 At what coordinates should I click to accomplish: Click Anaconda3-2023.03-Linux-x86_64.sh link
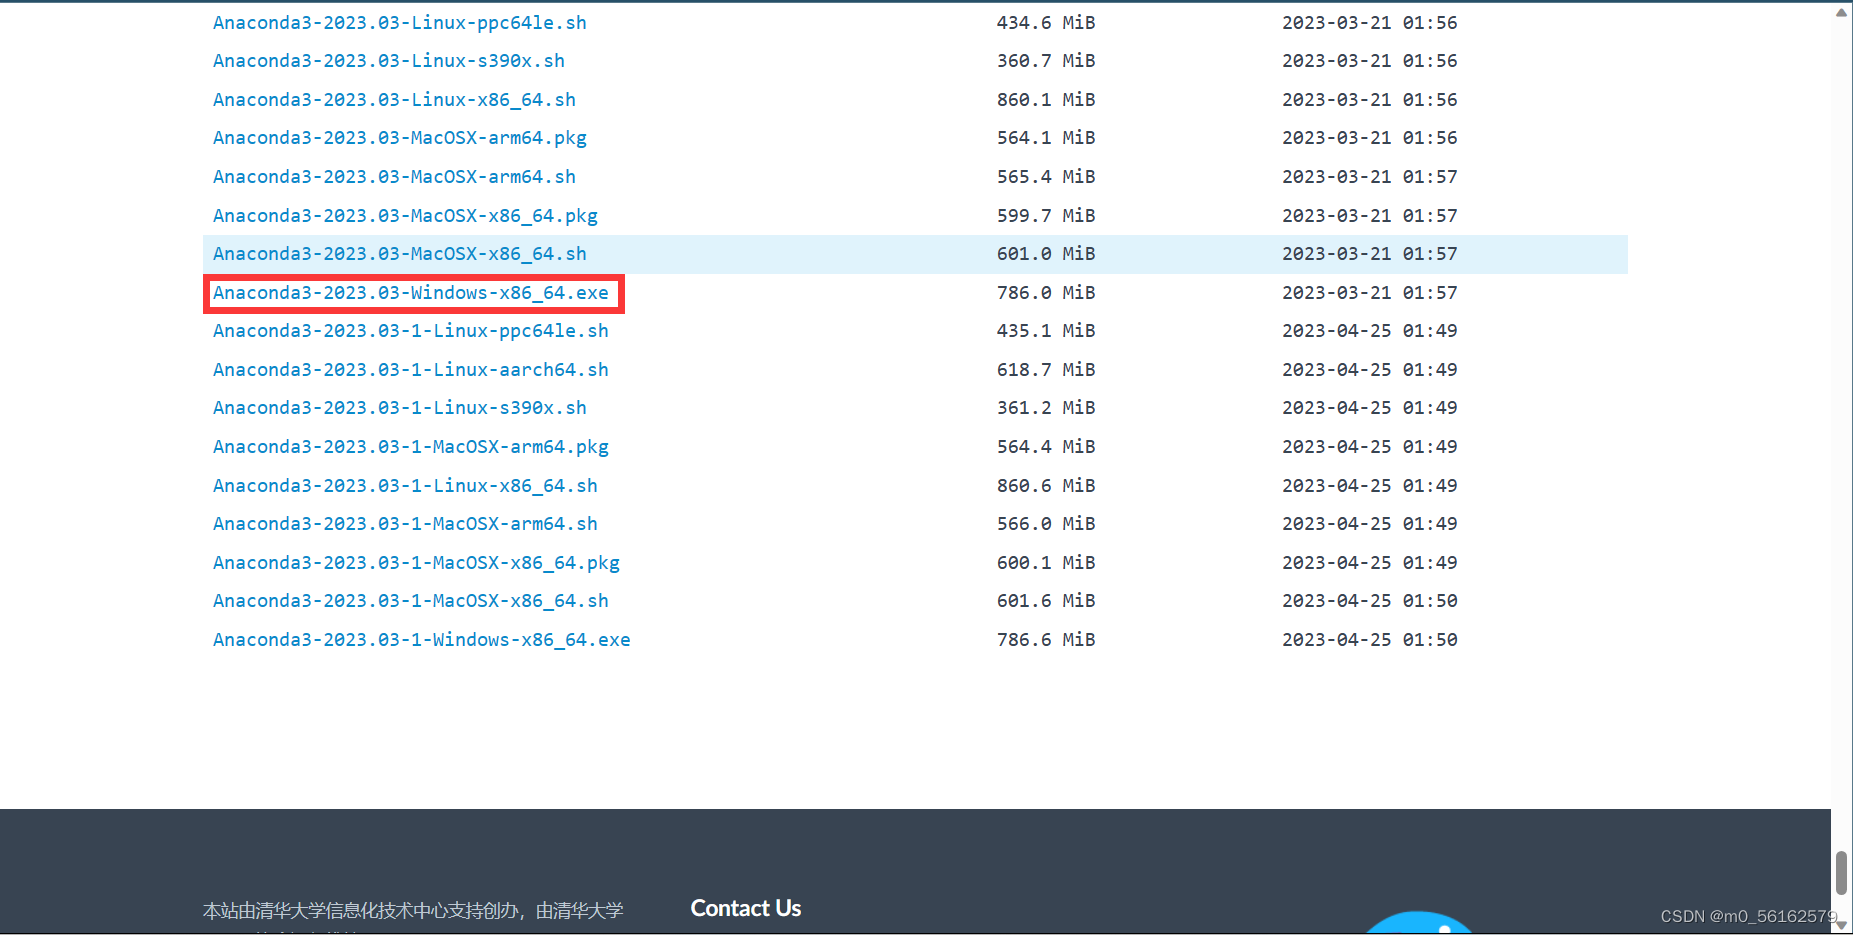tap(394, 100)
